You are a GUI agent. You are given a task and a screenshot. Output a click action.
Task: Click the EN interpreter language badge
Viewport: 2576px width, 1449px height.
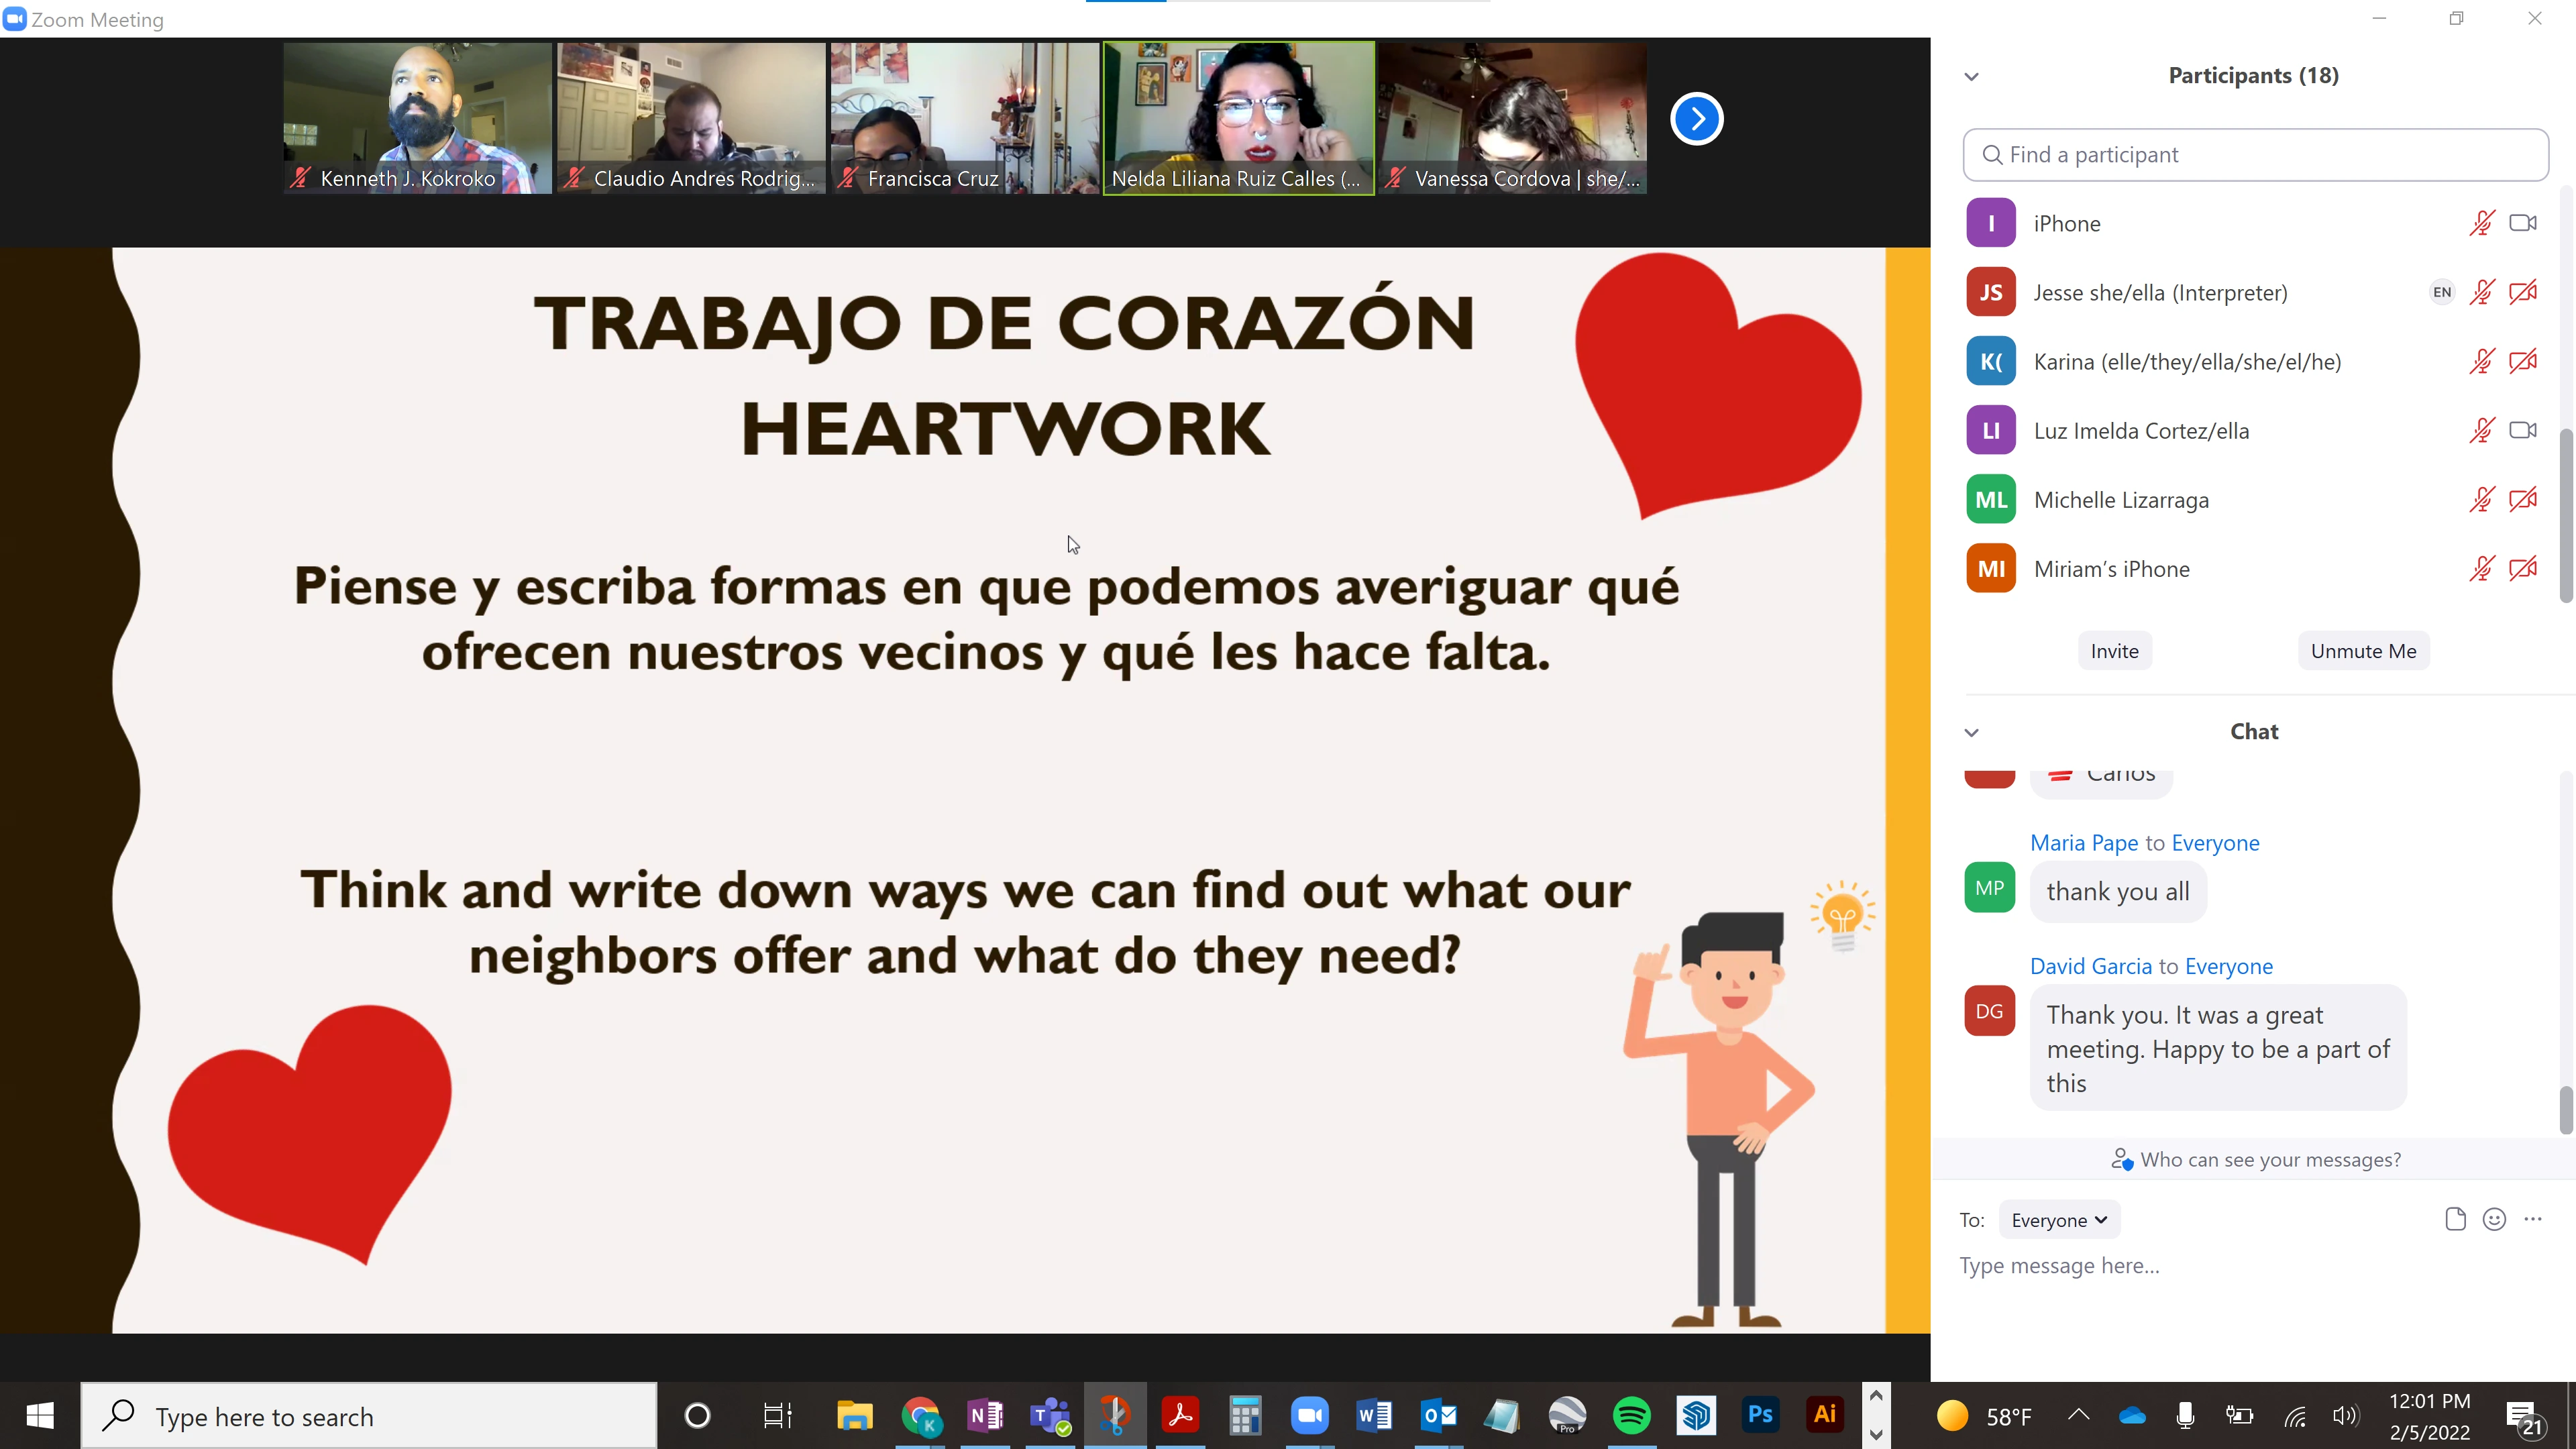coord(2442,292)
